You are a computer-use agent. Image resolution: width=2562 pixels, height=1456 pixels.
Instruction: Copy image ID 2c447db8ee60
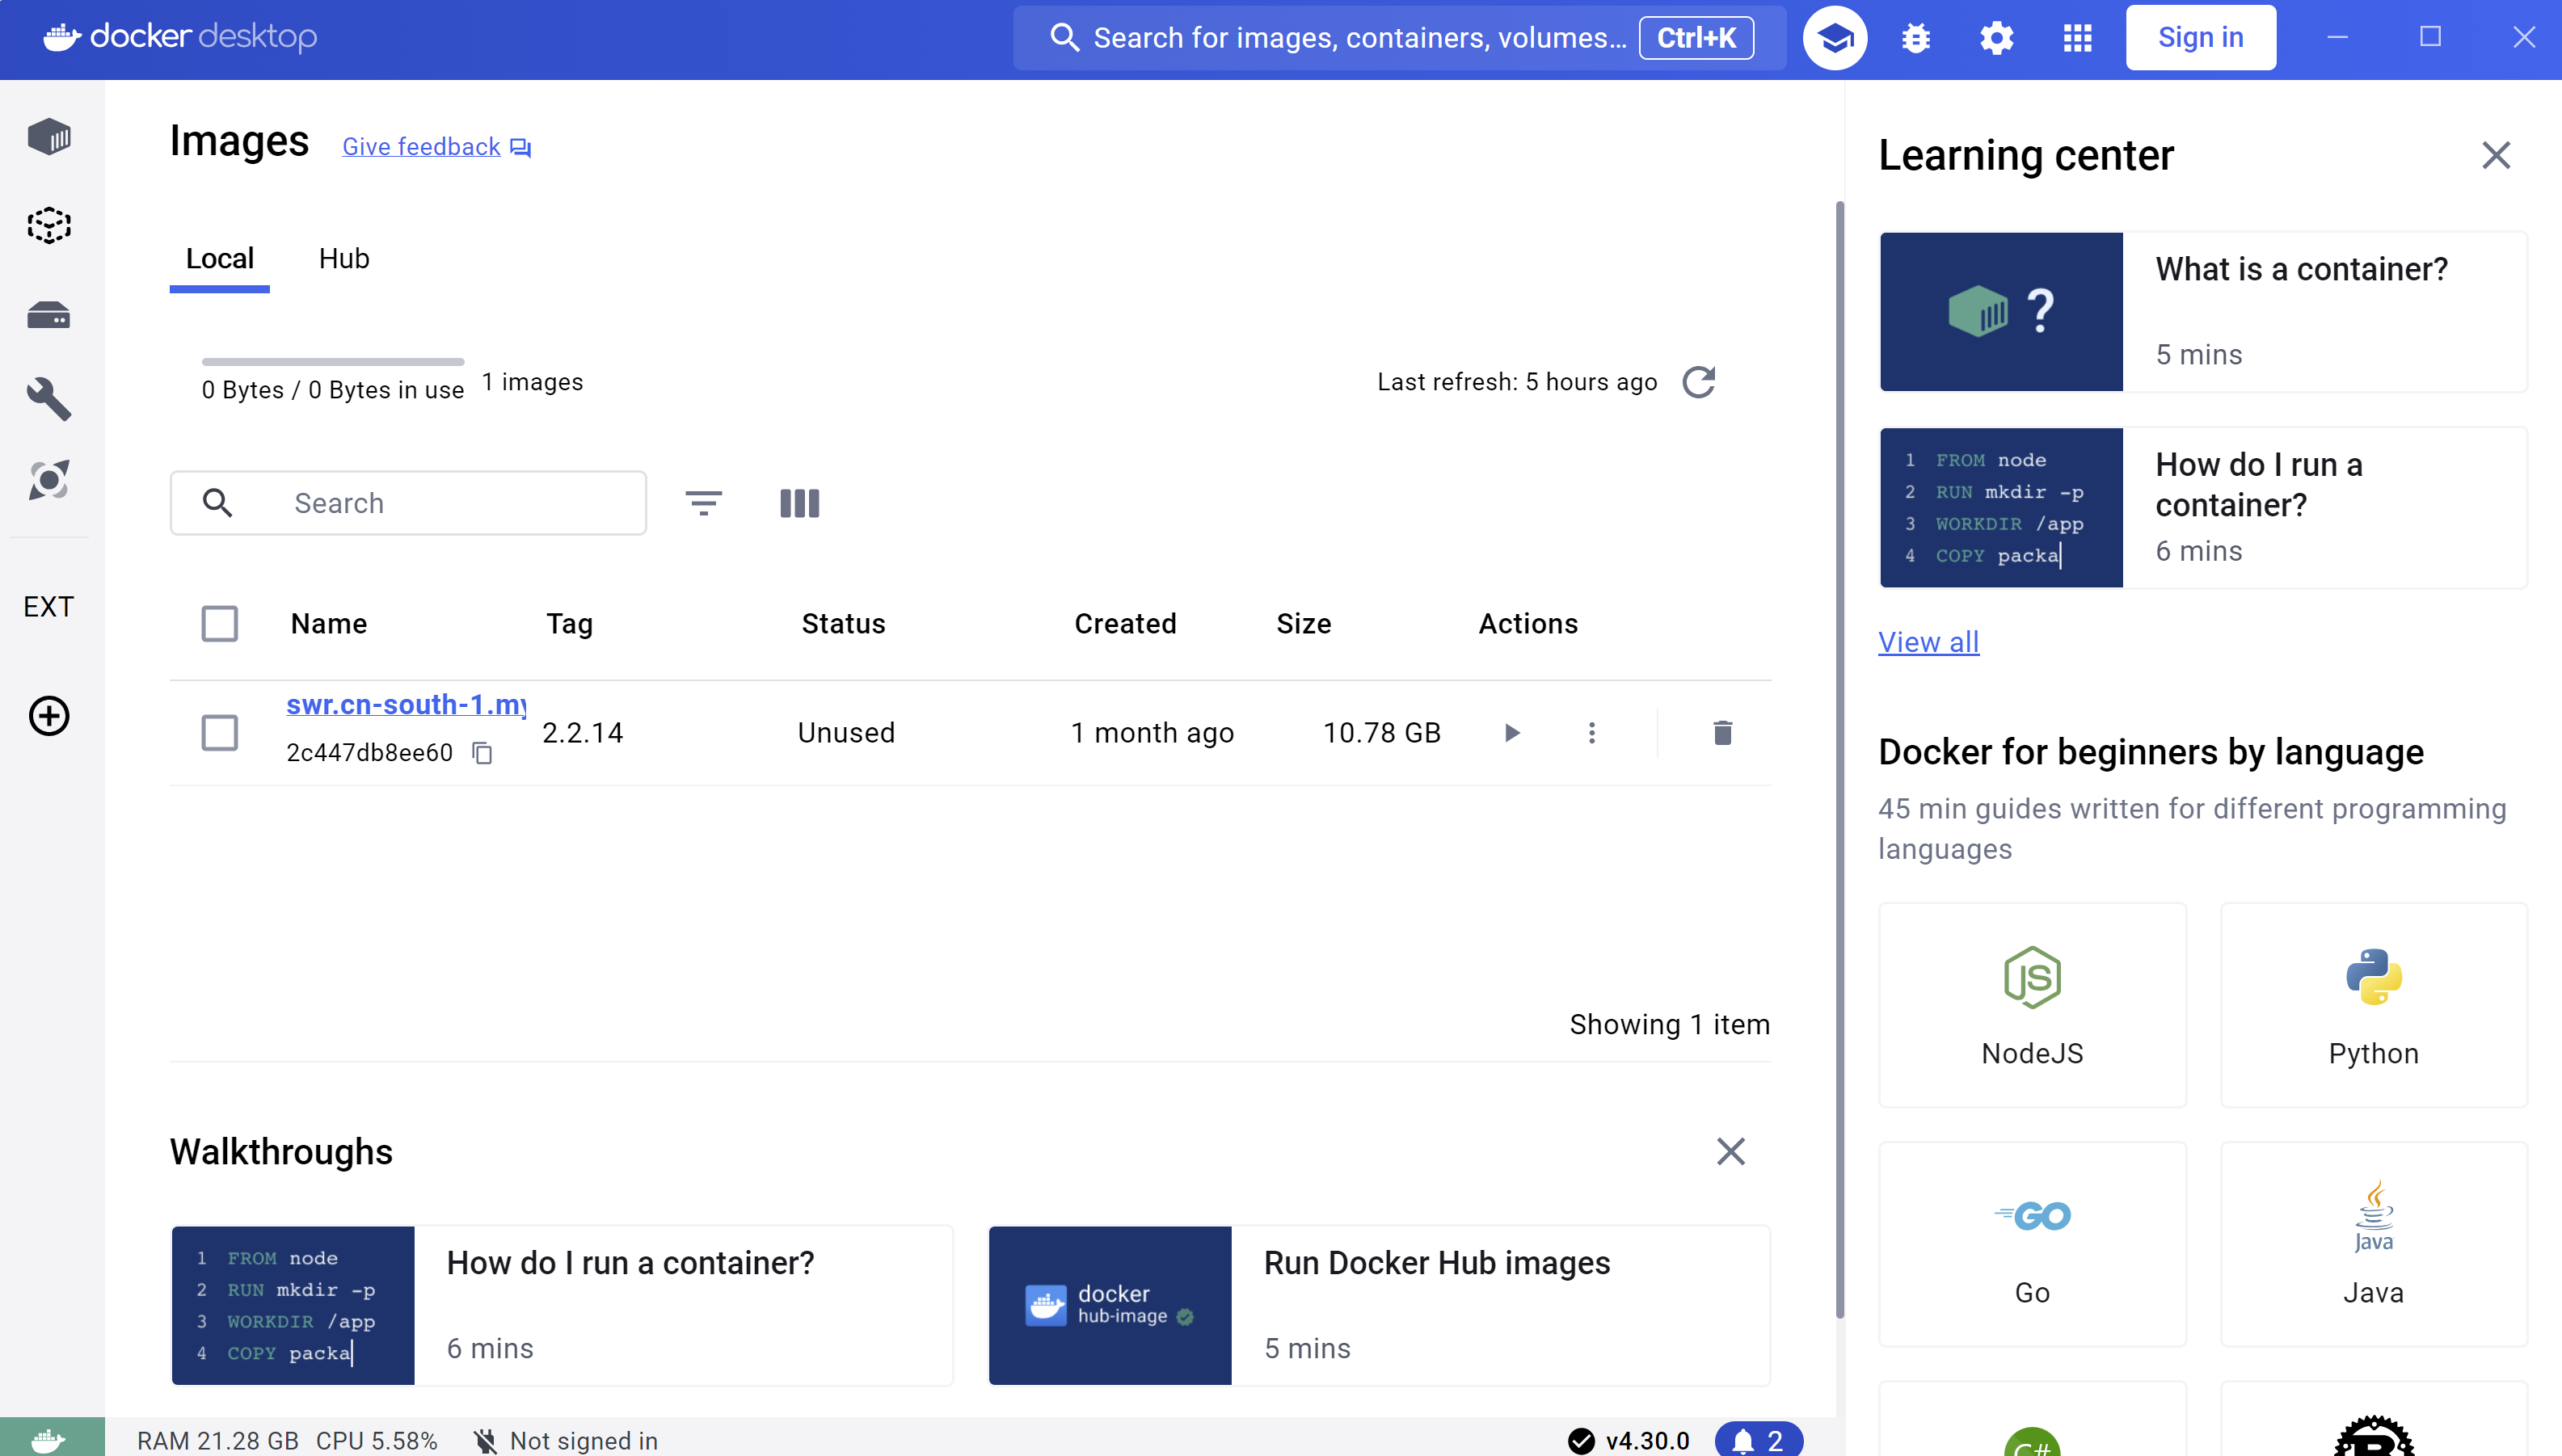point(482,753)
